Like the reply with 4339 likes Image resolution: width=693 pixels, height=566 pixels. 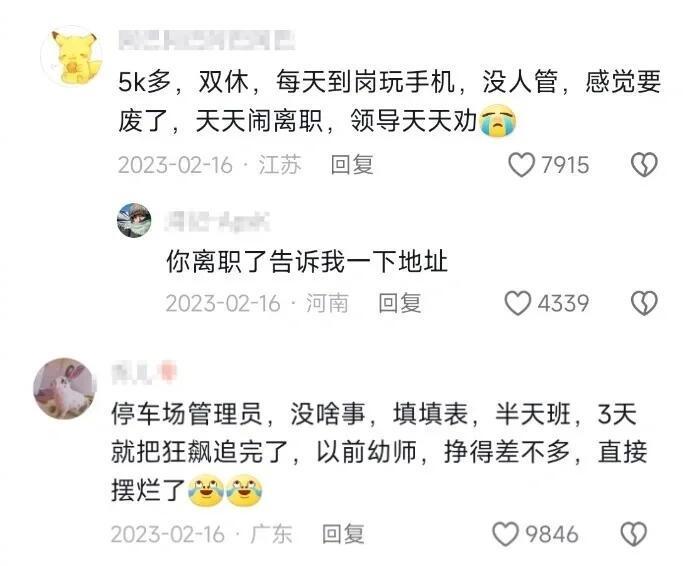pos(518,303)
